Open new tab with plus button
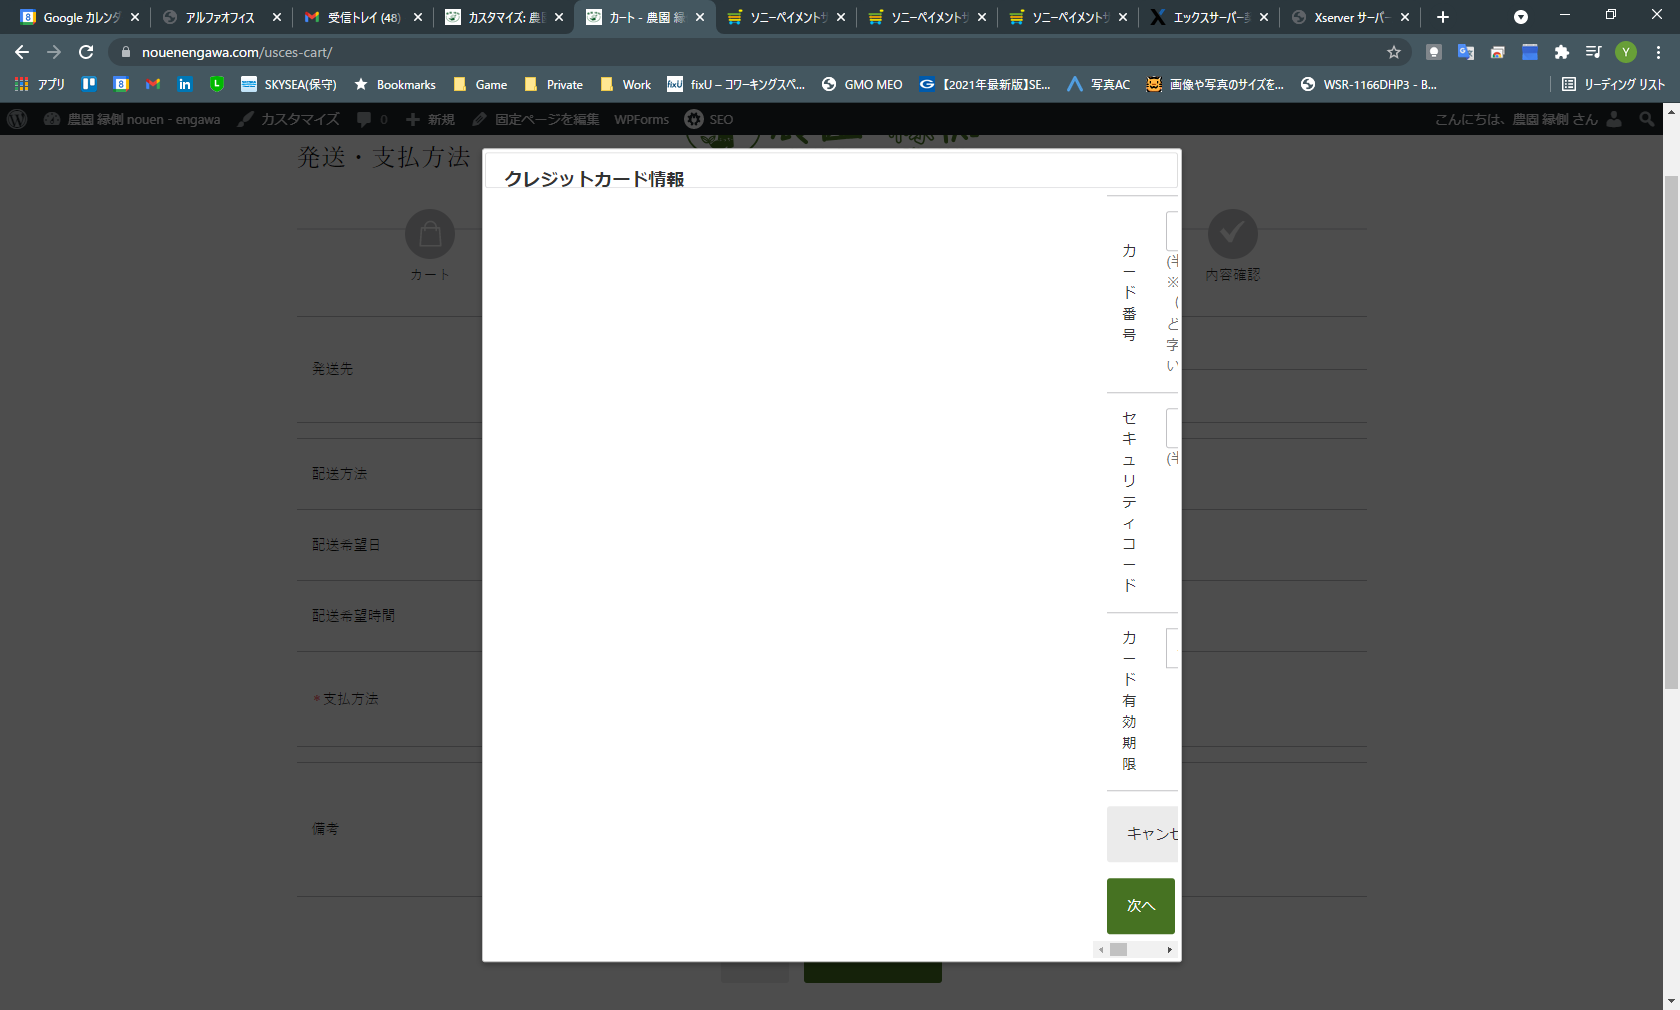 (1443, 17)
